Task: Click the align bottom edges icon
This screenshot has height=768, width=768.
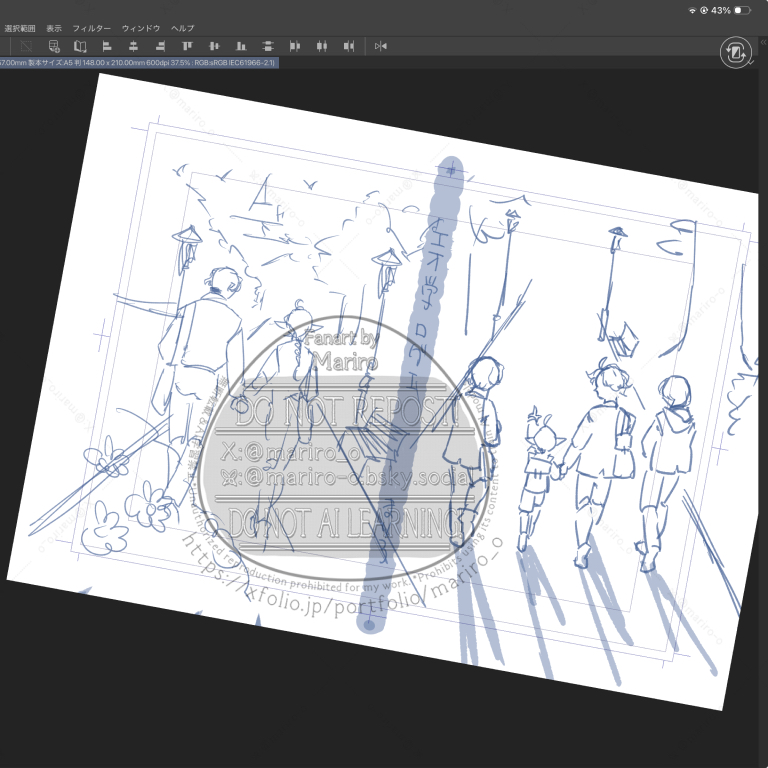Action: [241, 46]
